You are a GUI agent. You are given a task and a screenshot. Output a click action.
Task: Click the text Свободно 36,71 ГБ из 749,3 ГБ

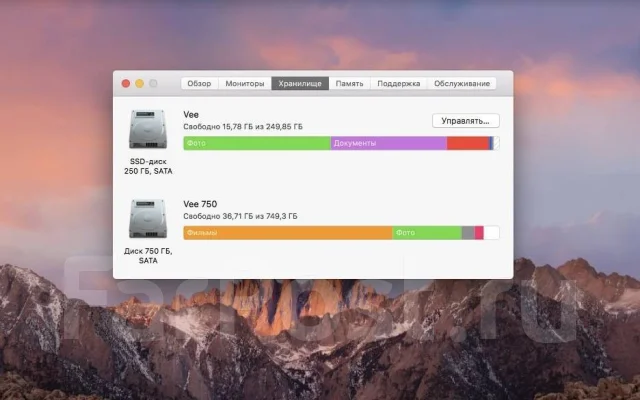coord(240,216)
